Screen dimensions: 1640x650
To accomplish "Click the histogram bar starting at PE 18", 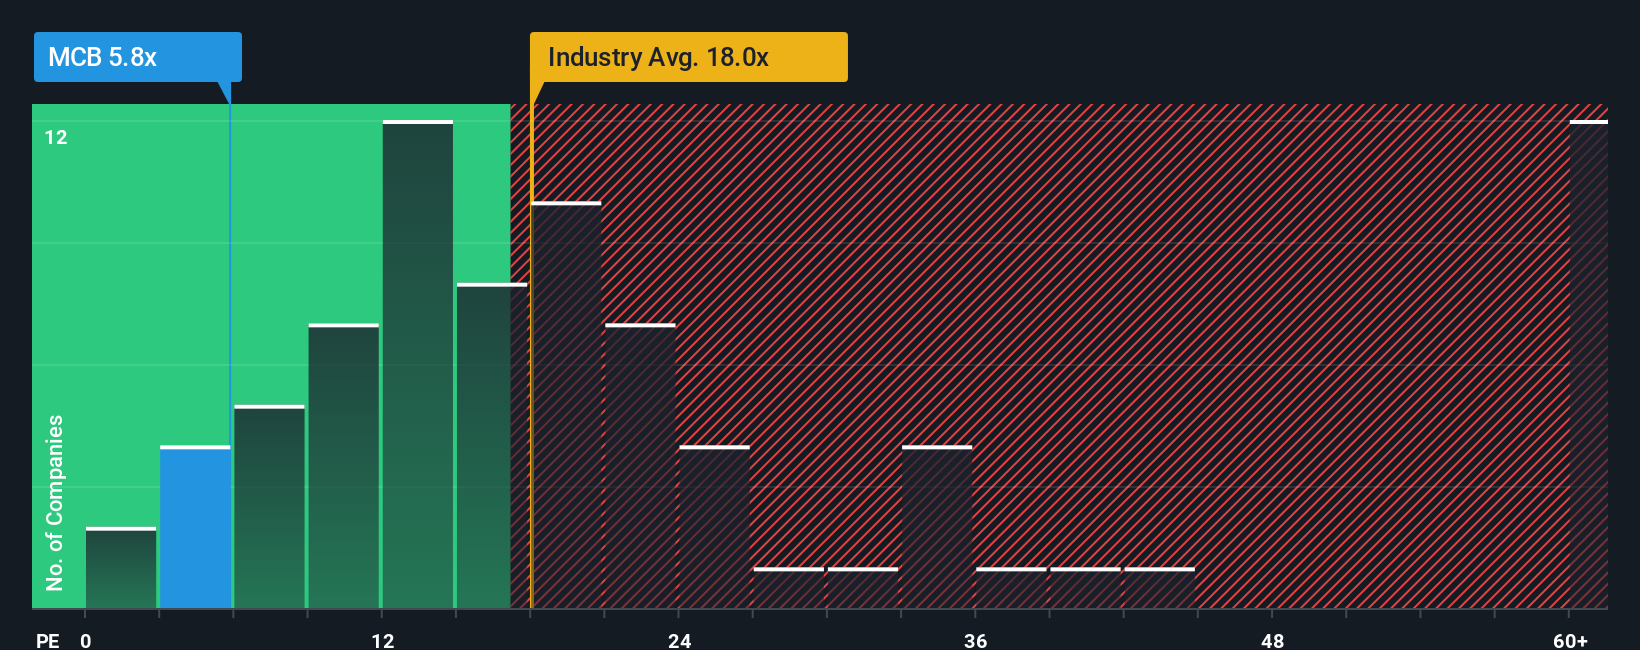I will coord(566,405).
